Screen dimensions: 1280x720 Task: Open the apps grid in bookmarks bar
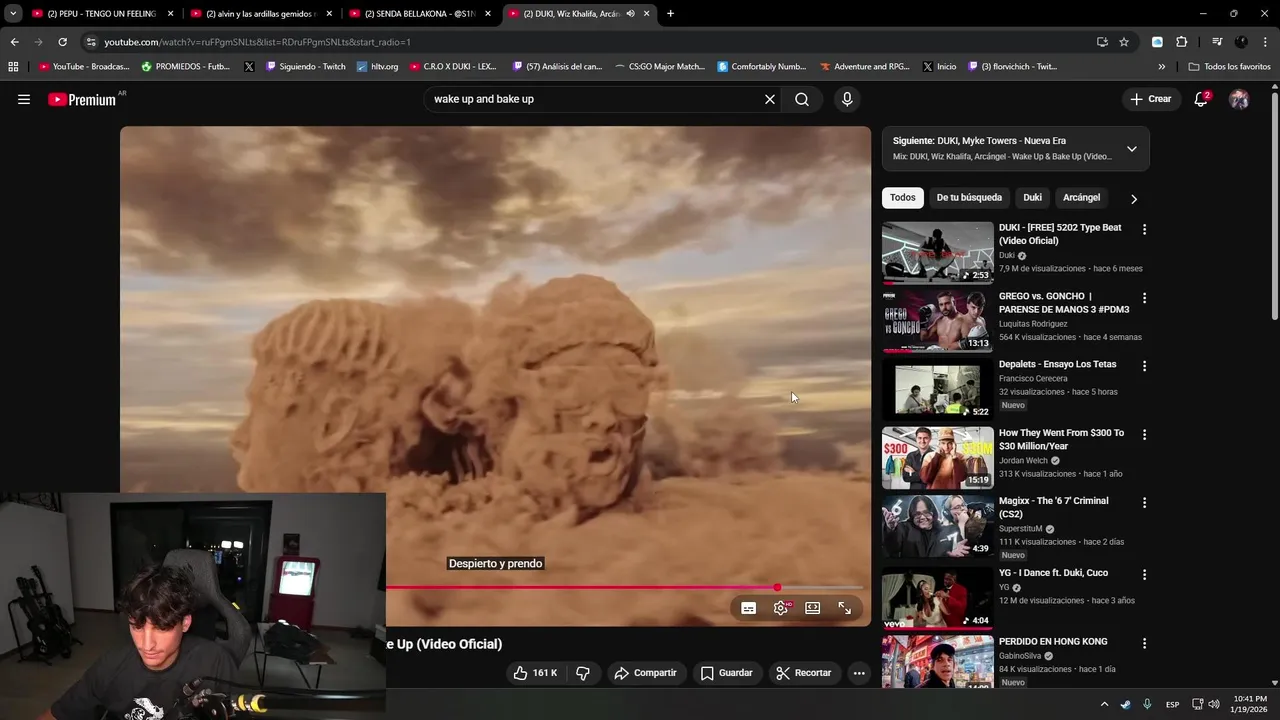[13, 67]
